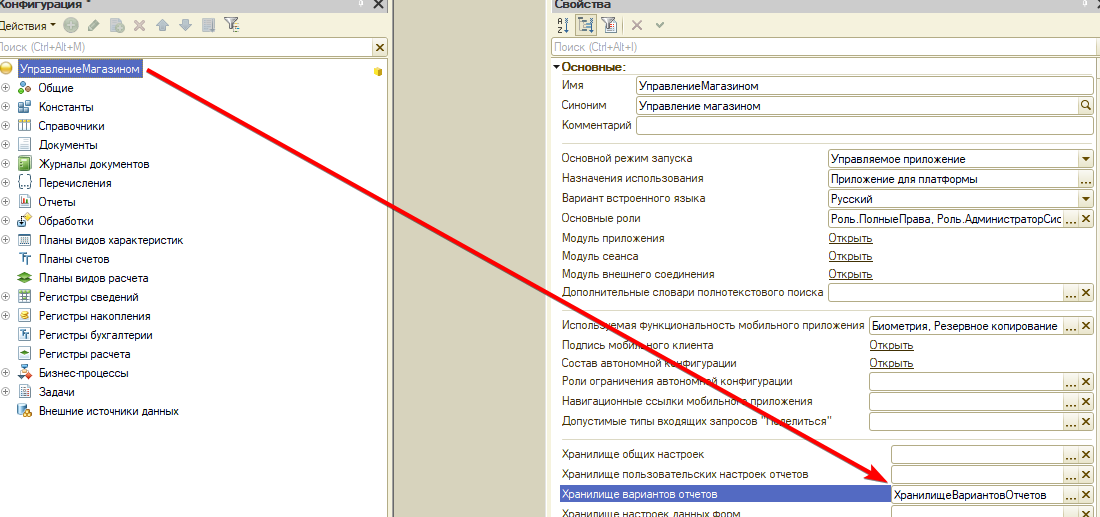The image size is (1100, 517).
Task: Click the subsystem filter funnel icon
Action: [231, 24]
